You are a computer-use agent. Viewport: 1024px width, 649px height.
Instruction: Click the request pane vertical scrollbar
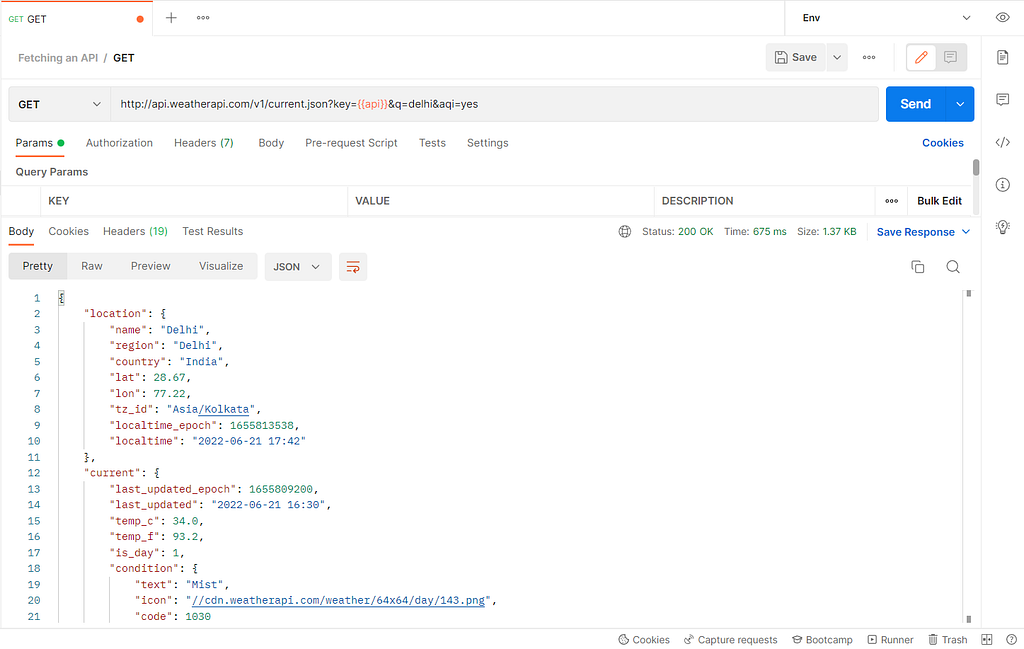pyautogui.click(x=976, y=168)
